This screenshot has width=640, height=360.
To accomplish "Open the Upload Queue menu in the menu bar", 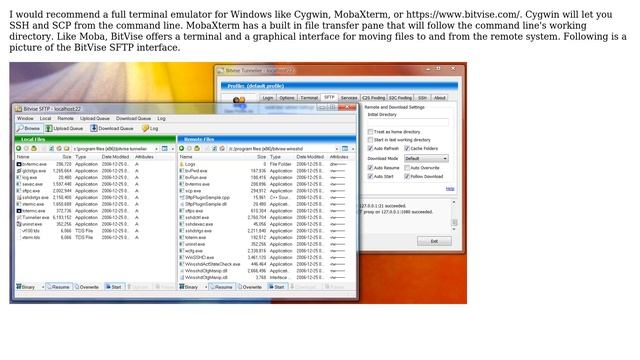I will [95, 118].
